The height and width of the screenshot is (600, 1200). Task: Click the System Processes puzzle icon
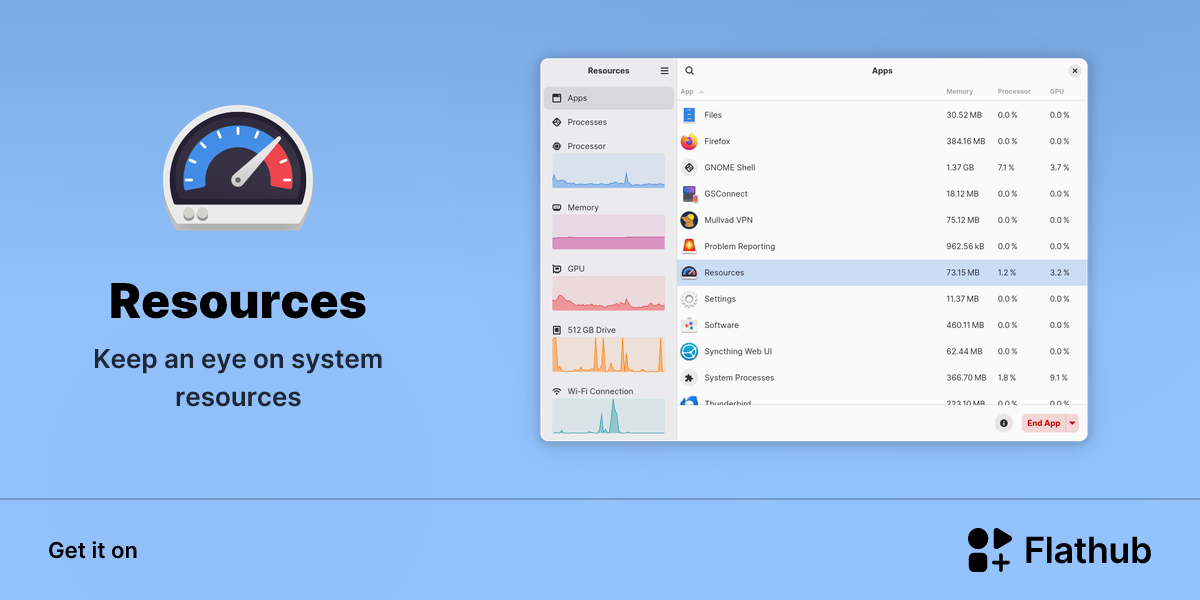pos(689,378)
